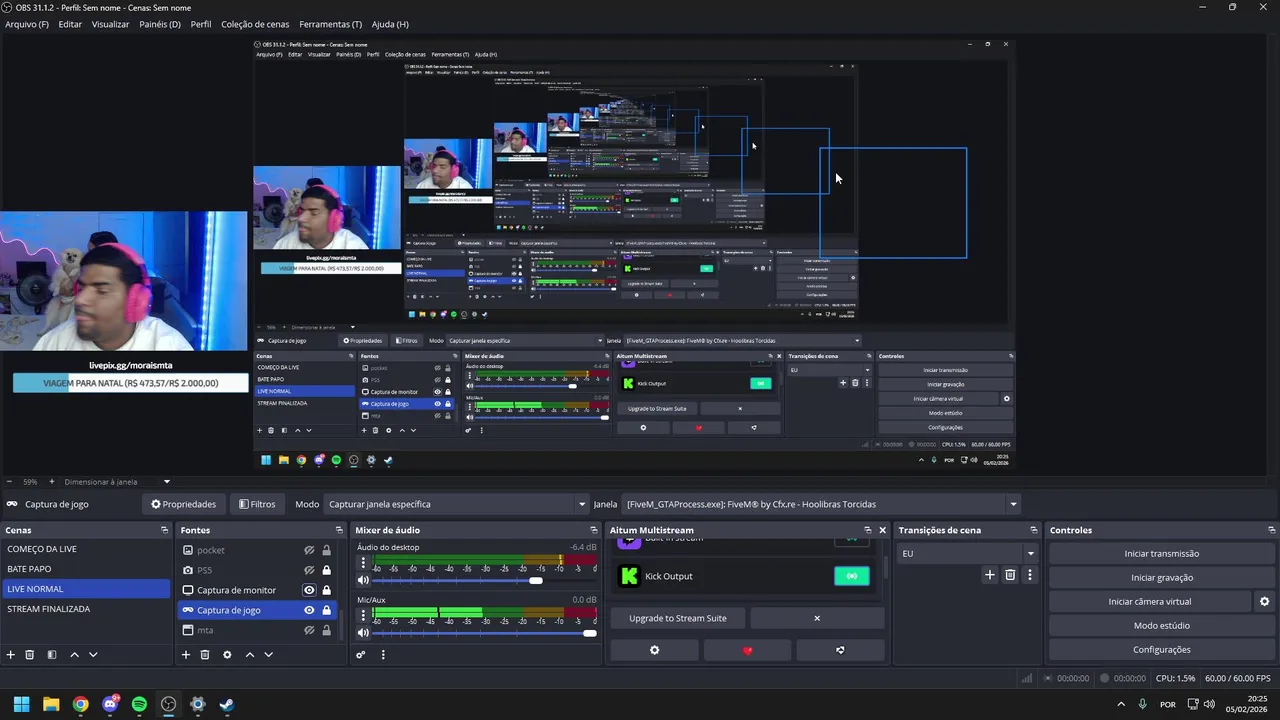The height and width of the screenshot is (720, 1280).
Task: Open Editar menu
Action: (x=70, y=24)
